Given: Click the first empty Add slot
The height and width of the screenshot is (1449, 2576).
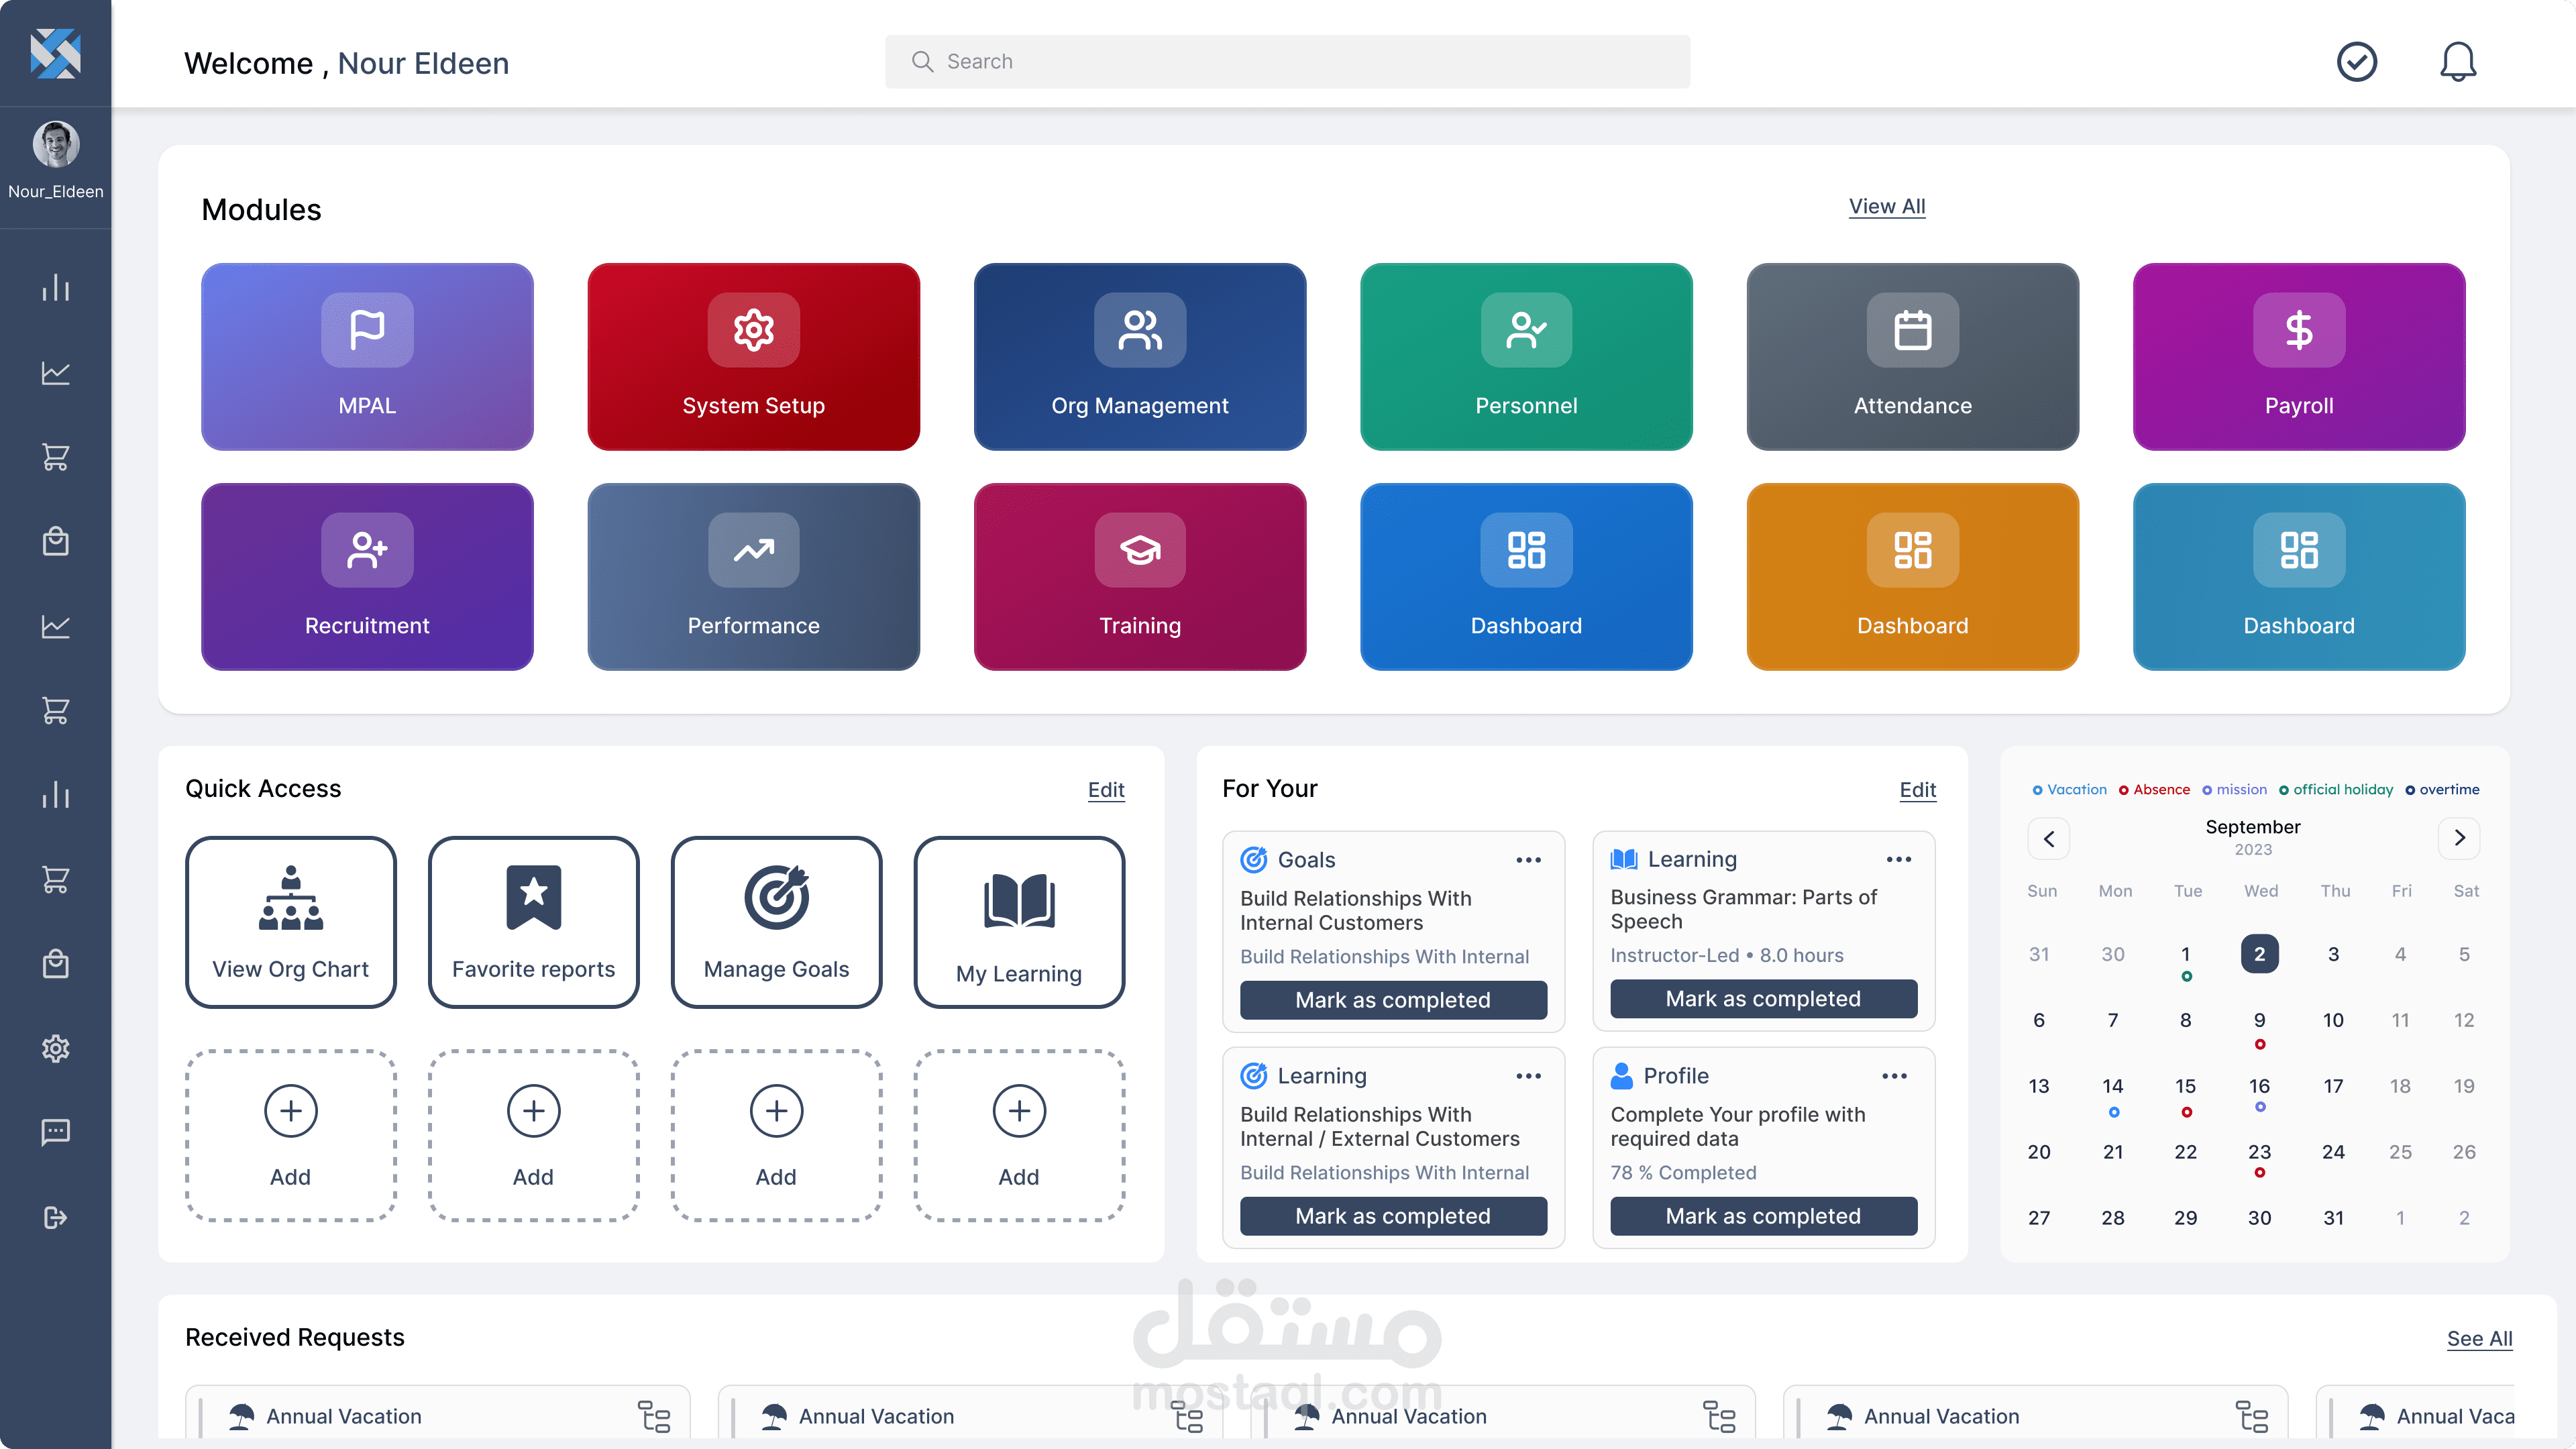Looking at the screenshot, I should tap(291, 1135).
